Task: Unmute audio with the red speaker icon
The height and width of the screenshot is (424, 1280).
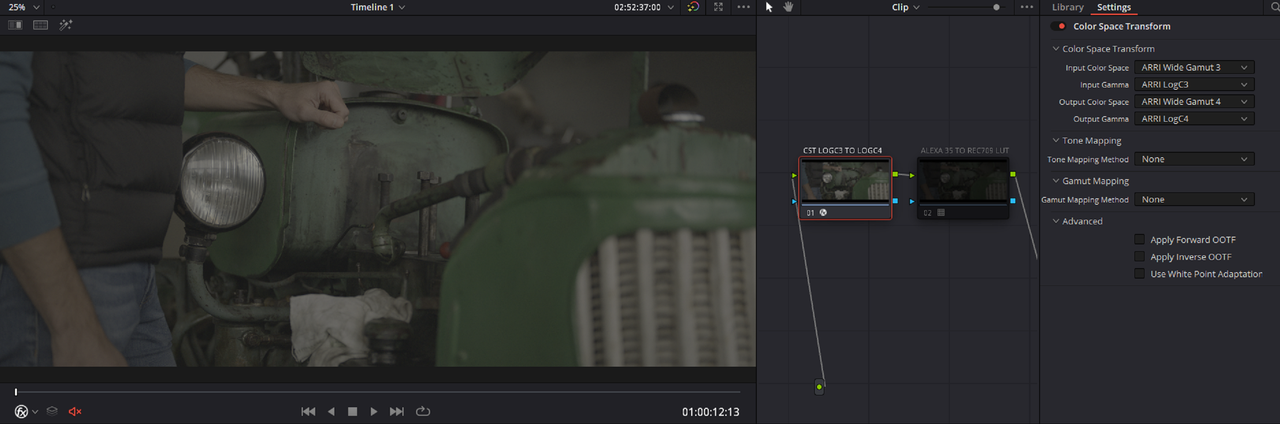Action: pos(75,411)
